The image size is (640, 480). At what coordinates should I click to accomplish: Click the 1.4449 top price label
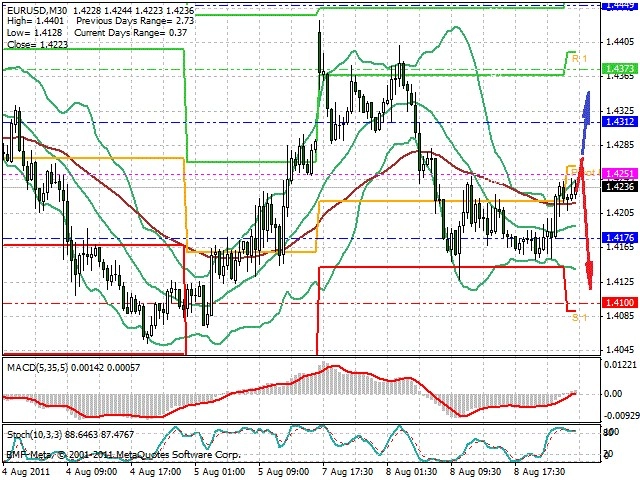(x=620, y=5)
